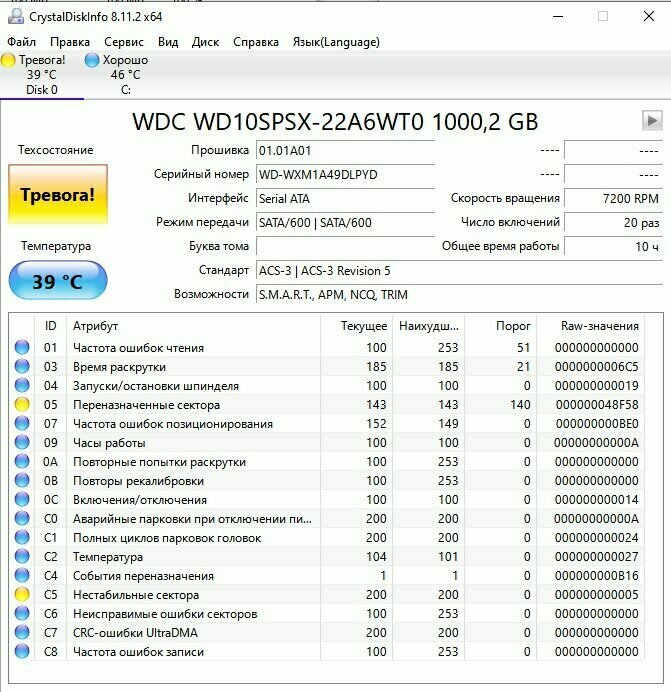Click the drive model title WDC WD10SPSX-22A6WT0
671x692 pixels.
tap(335, 121)
